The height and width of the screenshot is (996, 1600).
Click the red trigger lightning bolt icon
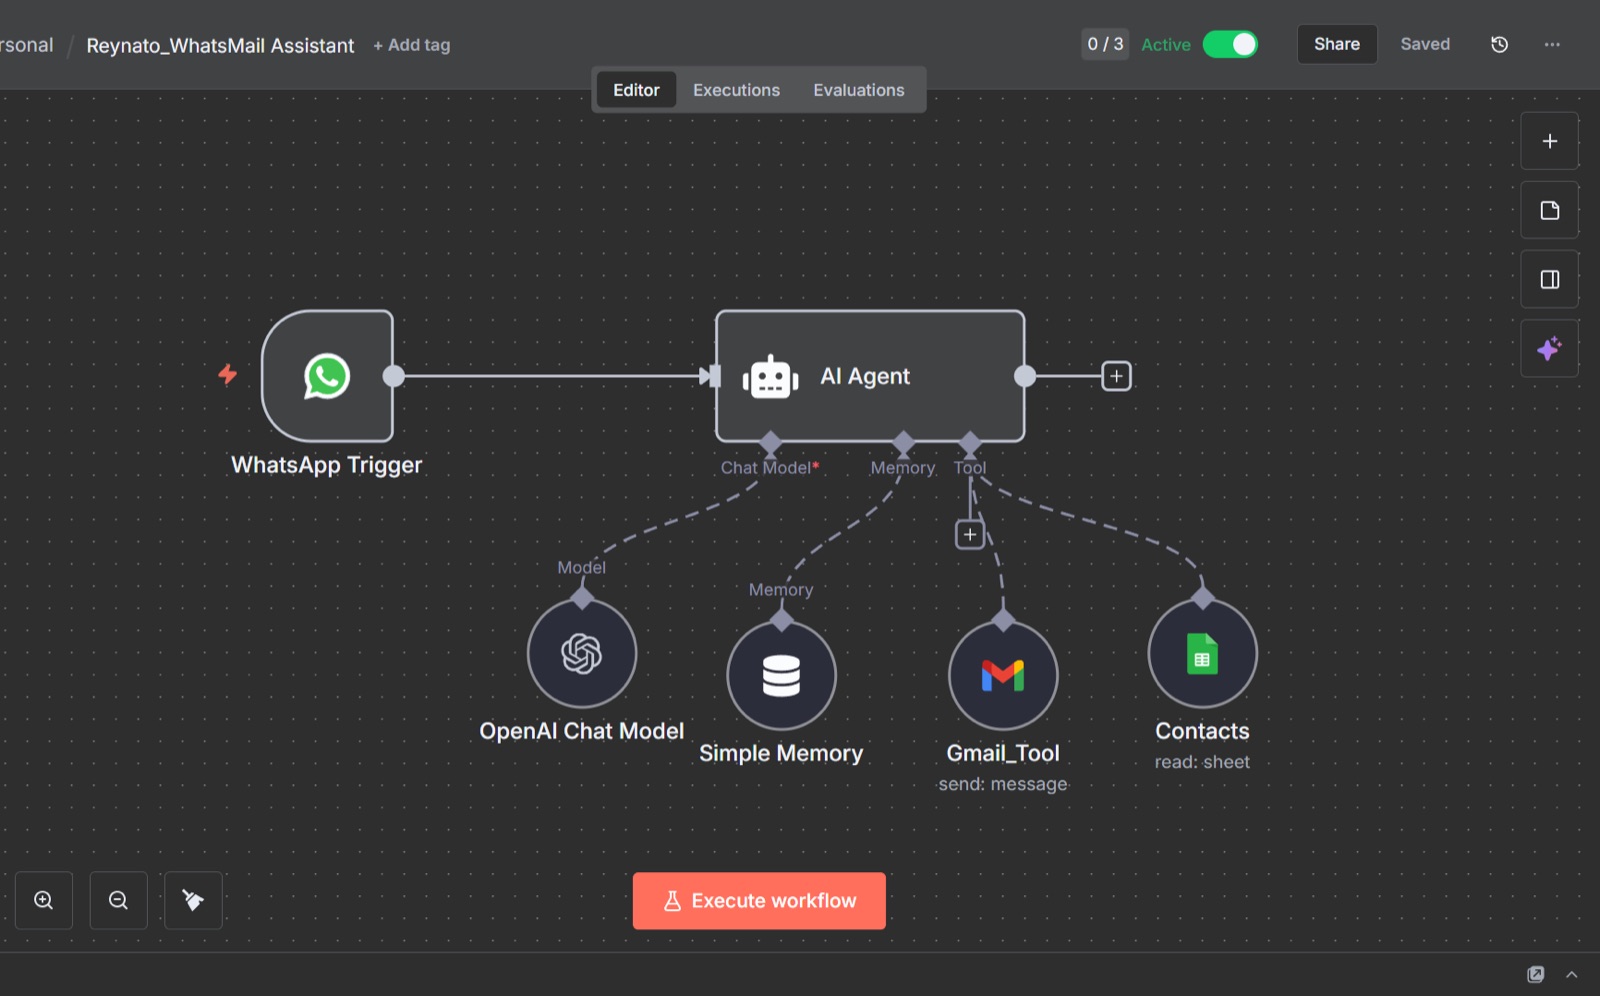228,374
